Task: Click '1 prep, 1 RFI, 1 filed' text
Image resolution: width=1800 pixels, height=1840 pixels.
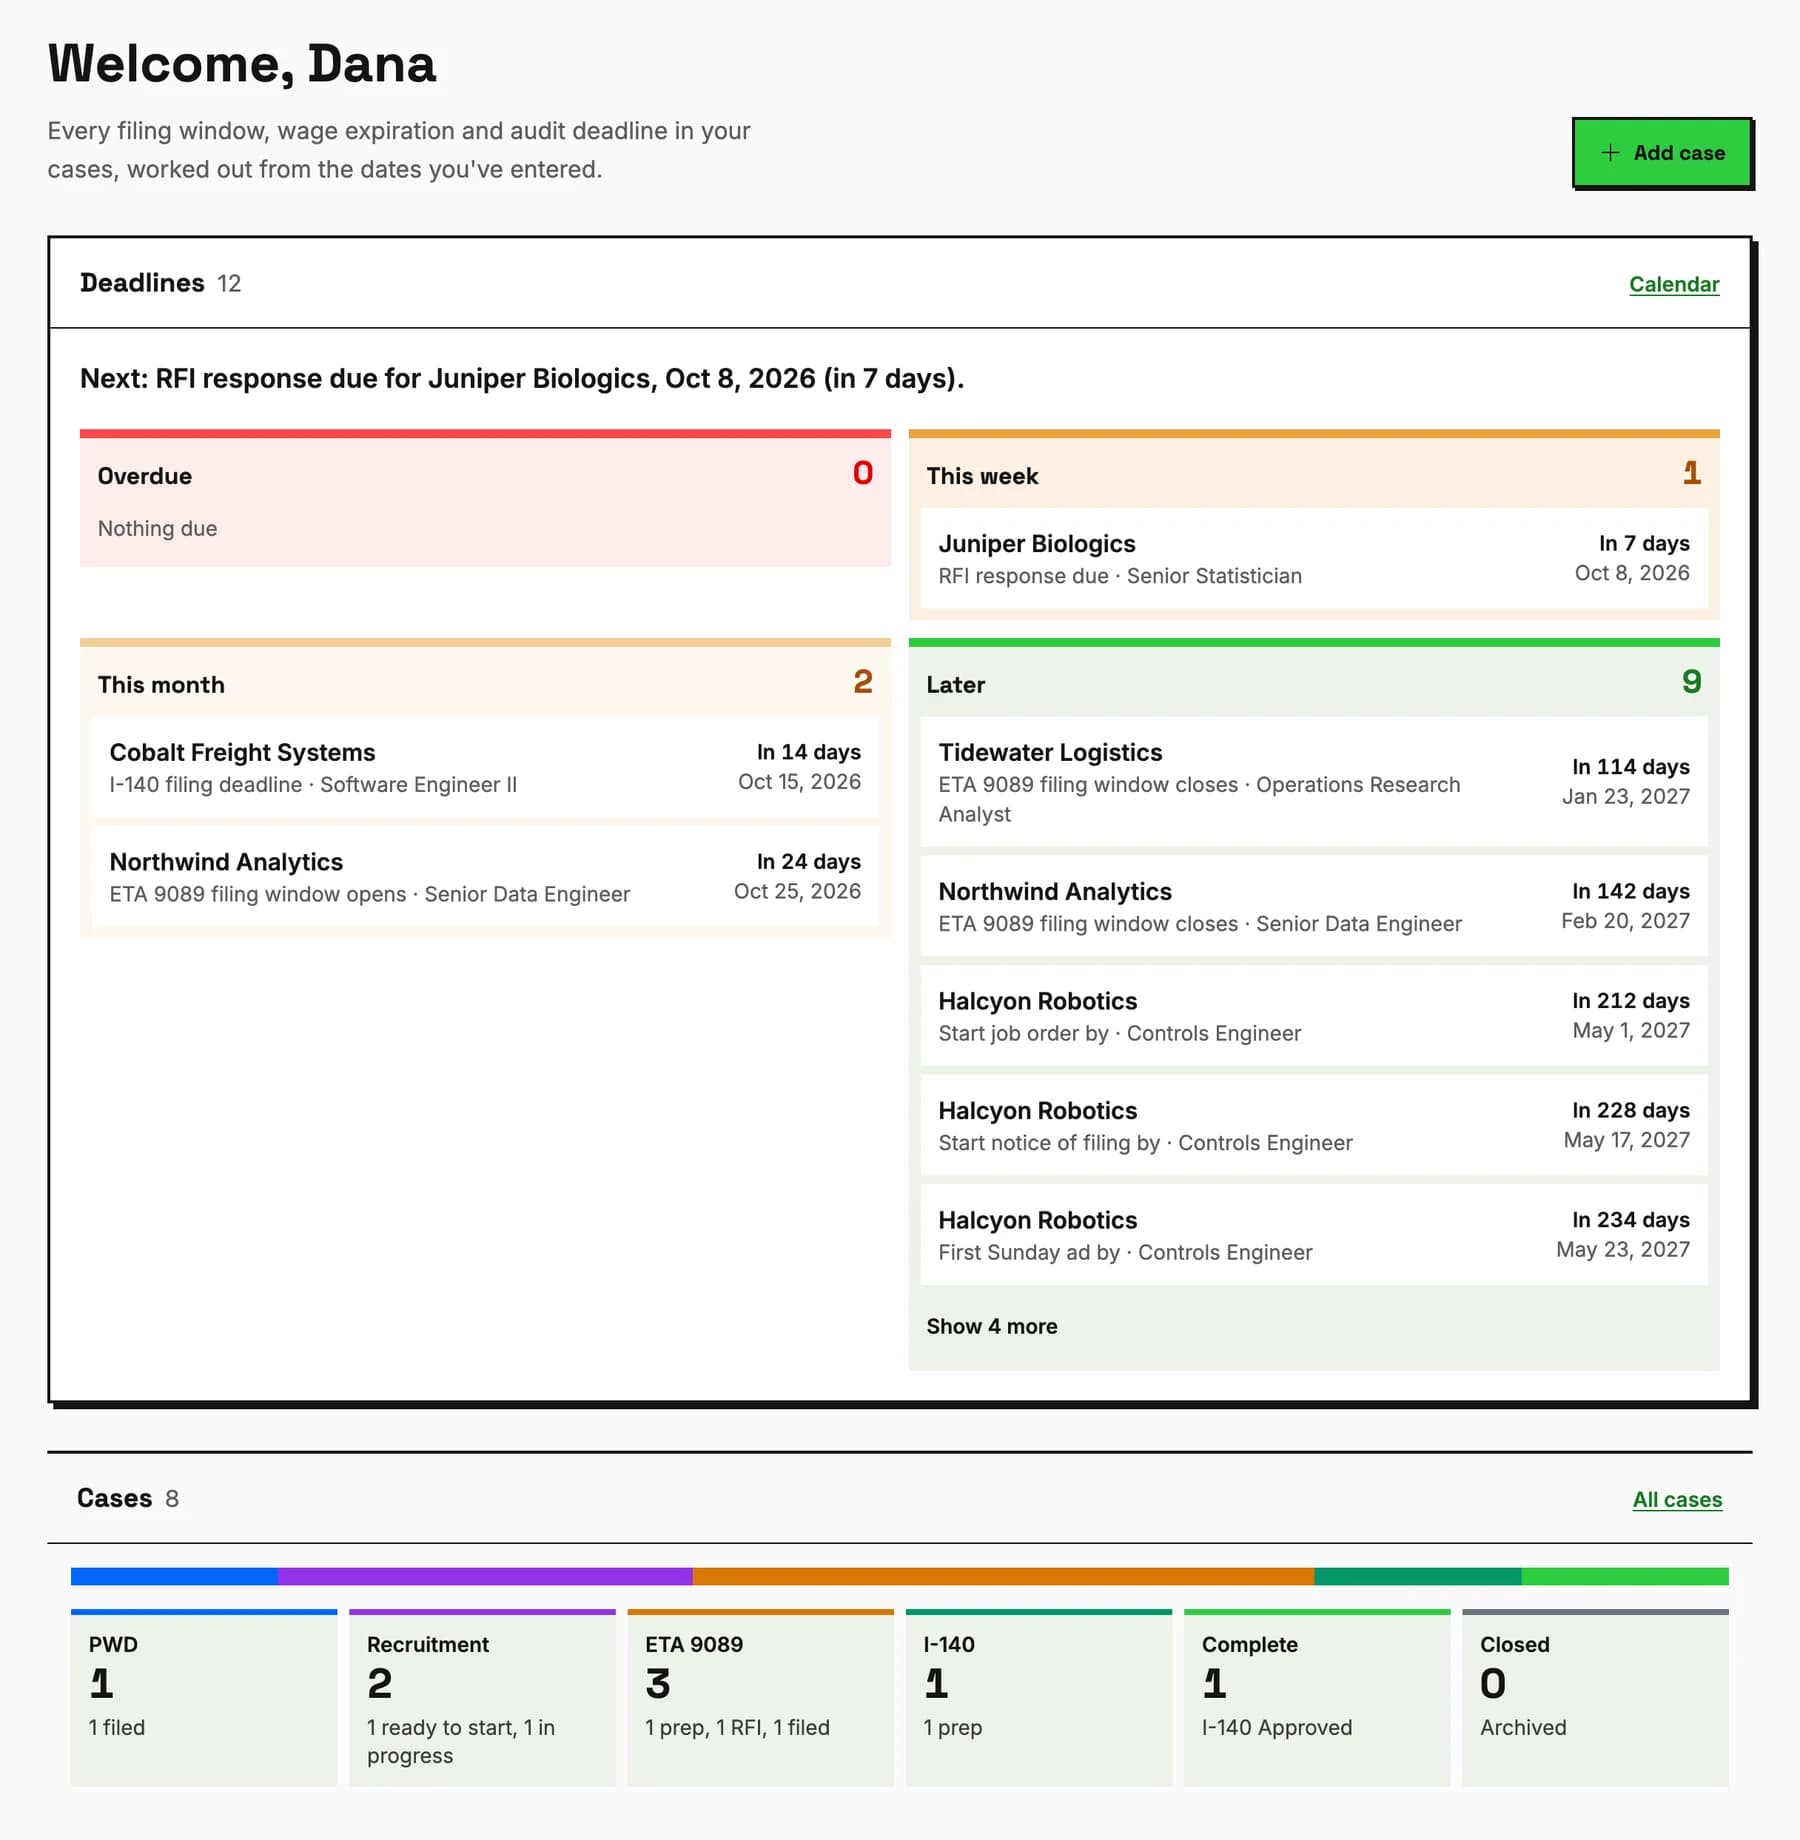Action: [x=737, y=1727]
